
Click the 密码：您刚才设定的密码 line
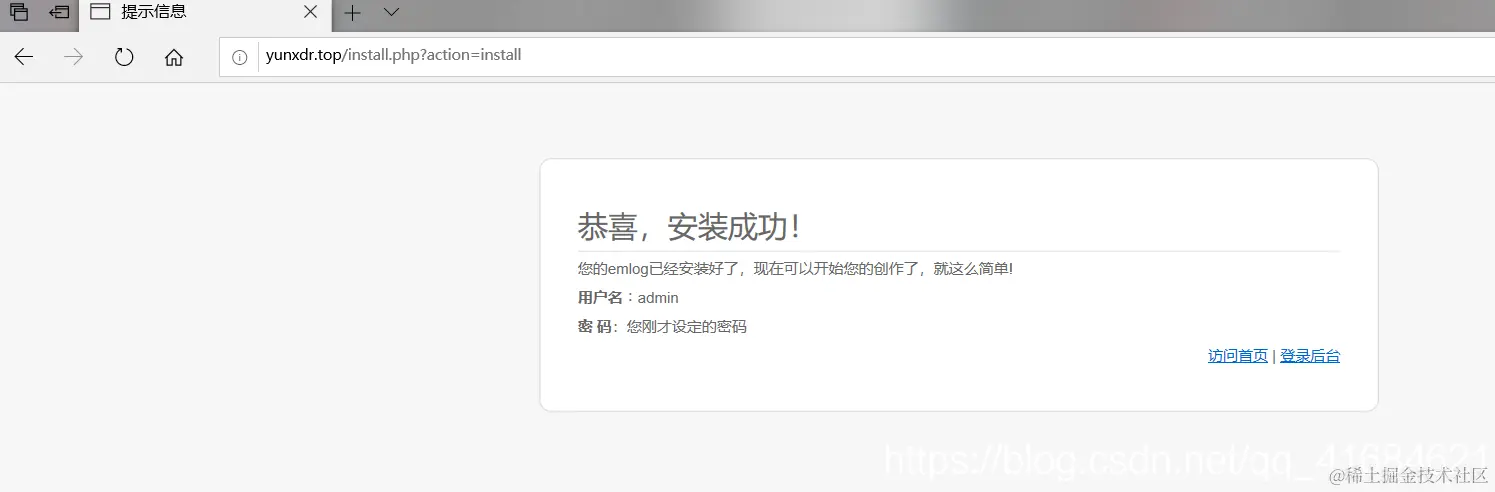[662, 327]
